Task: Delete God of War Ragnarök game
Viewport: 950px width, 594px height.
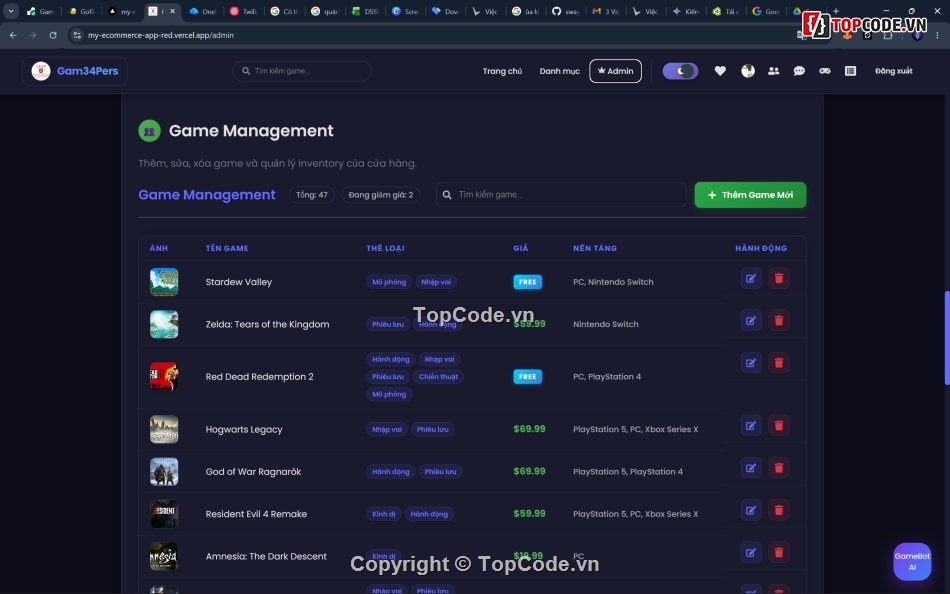Action: (x=779, y=468)
